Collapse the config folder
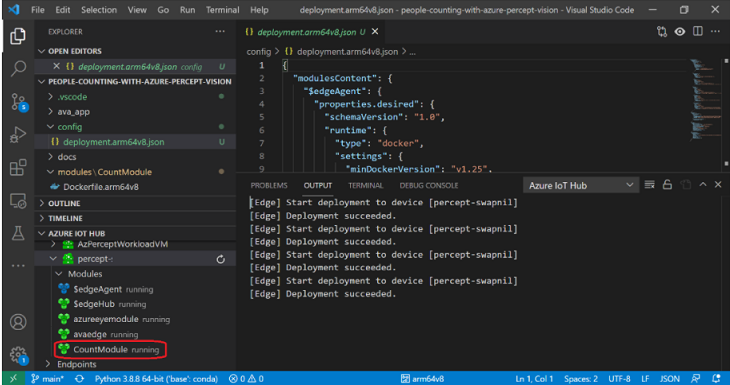Image resolution: width=730 pixels, height=385 pixels. [51, 127]
